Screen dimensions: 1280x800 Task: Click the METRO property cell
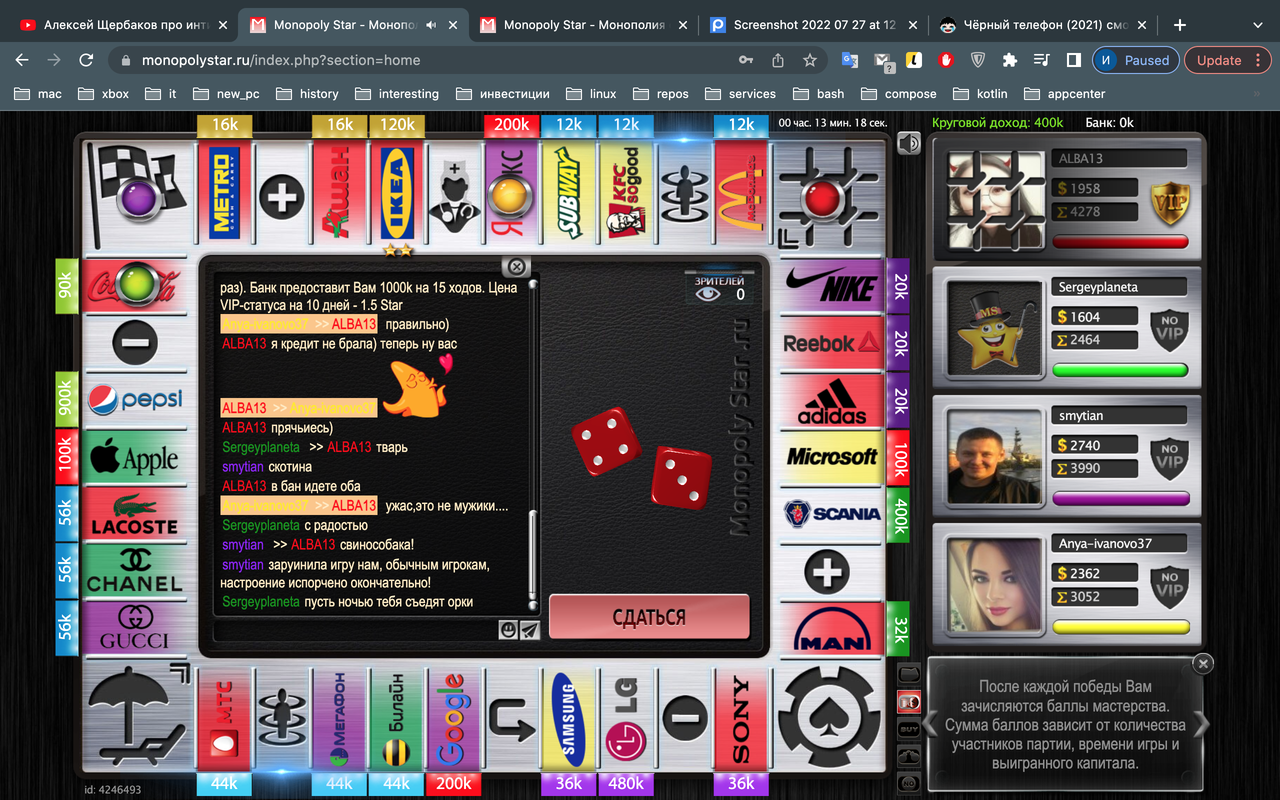(225, 193)
